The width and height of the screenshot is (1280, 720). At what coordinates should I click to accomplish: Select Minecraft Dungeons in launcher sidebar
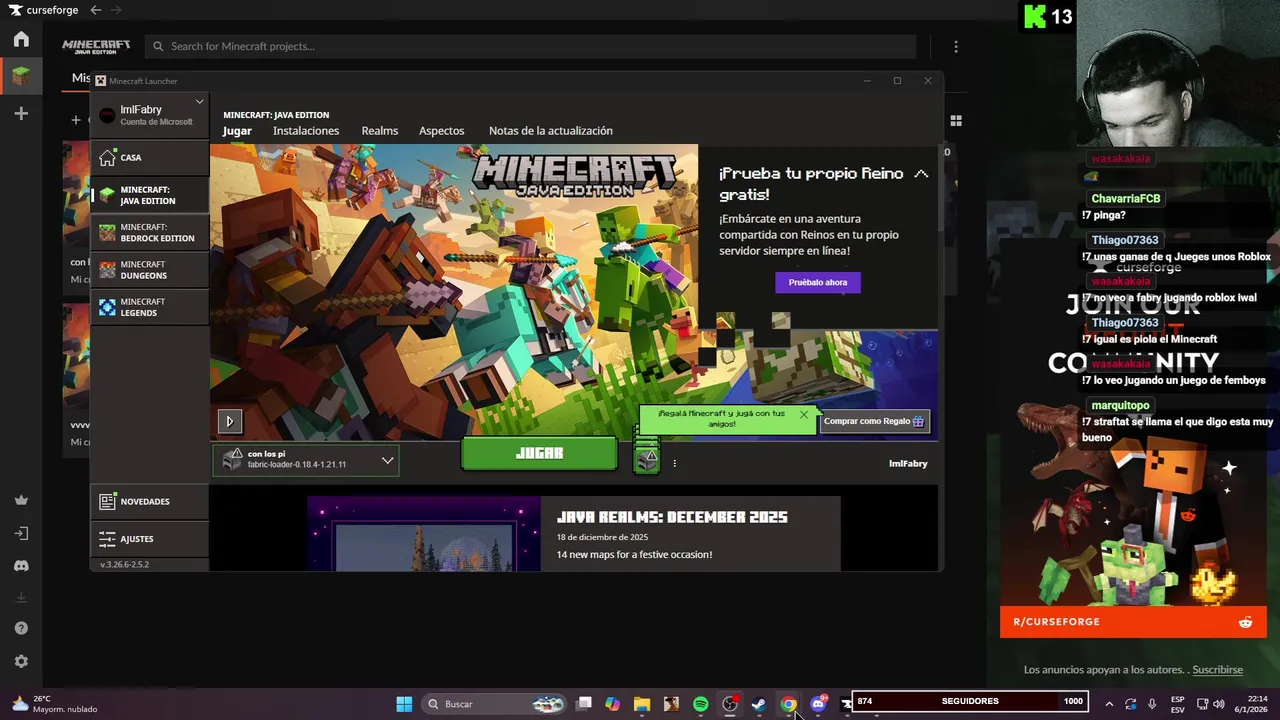(150, 270)
